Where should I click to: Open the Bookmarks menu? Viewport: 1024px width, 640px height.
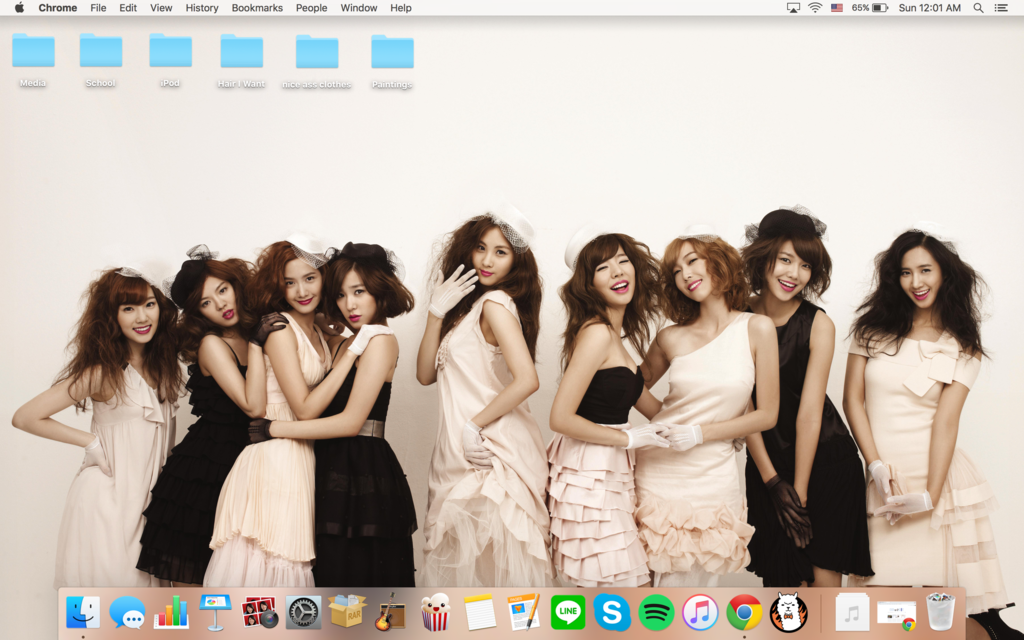(257, 8)
